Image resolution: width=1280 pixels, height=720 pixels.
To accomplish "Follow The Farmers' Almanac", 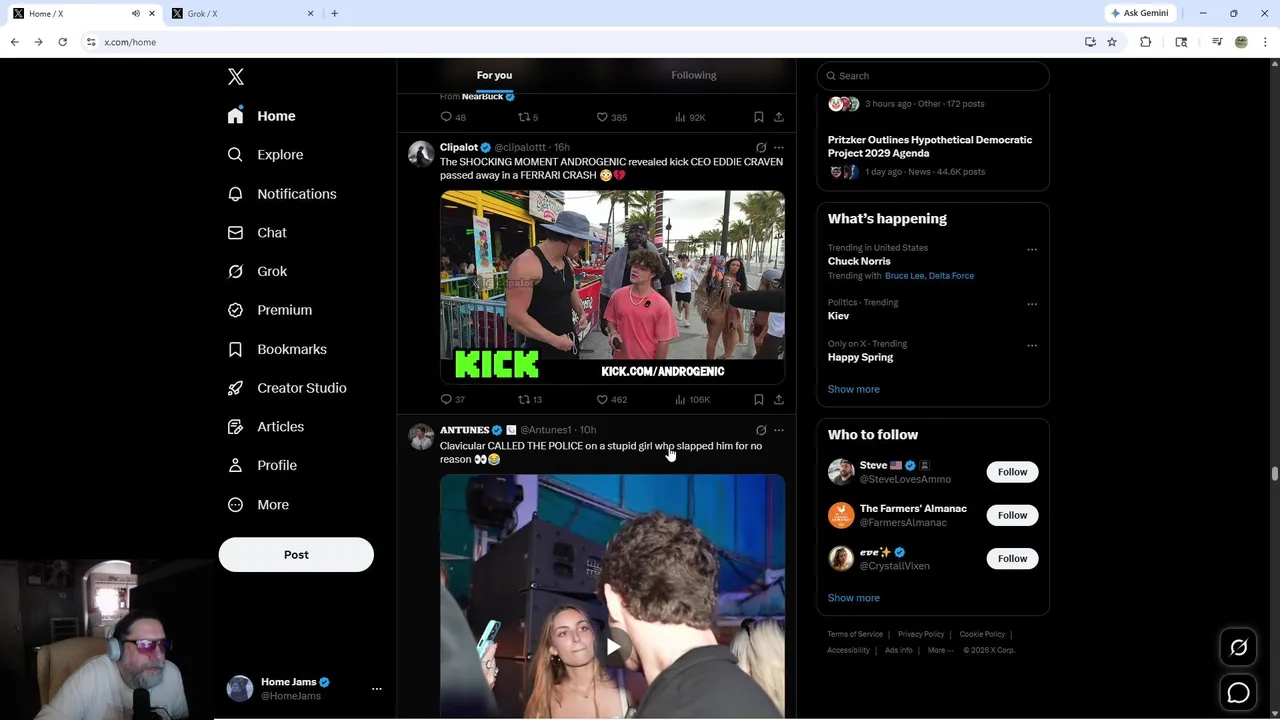I will pos(1012,515).
